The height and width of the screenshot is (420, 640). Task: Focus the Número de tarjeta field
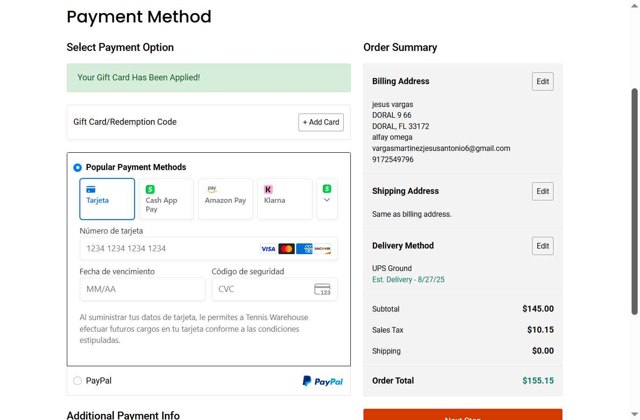(209, 249)
